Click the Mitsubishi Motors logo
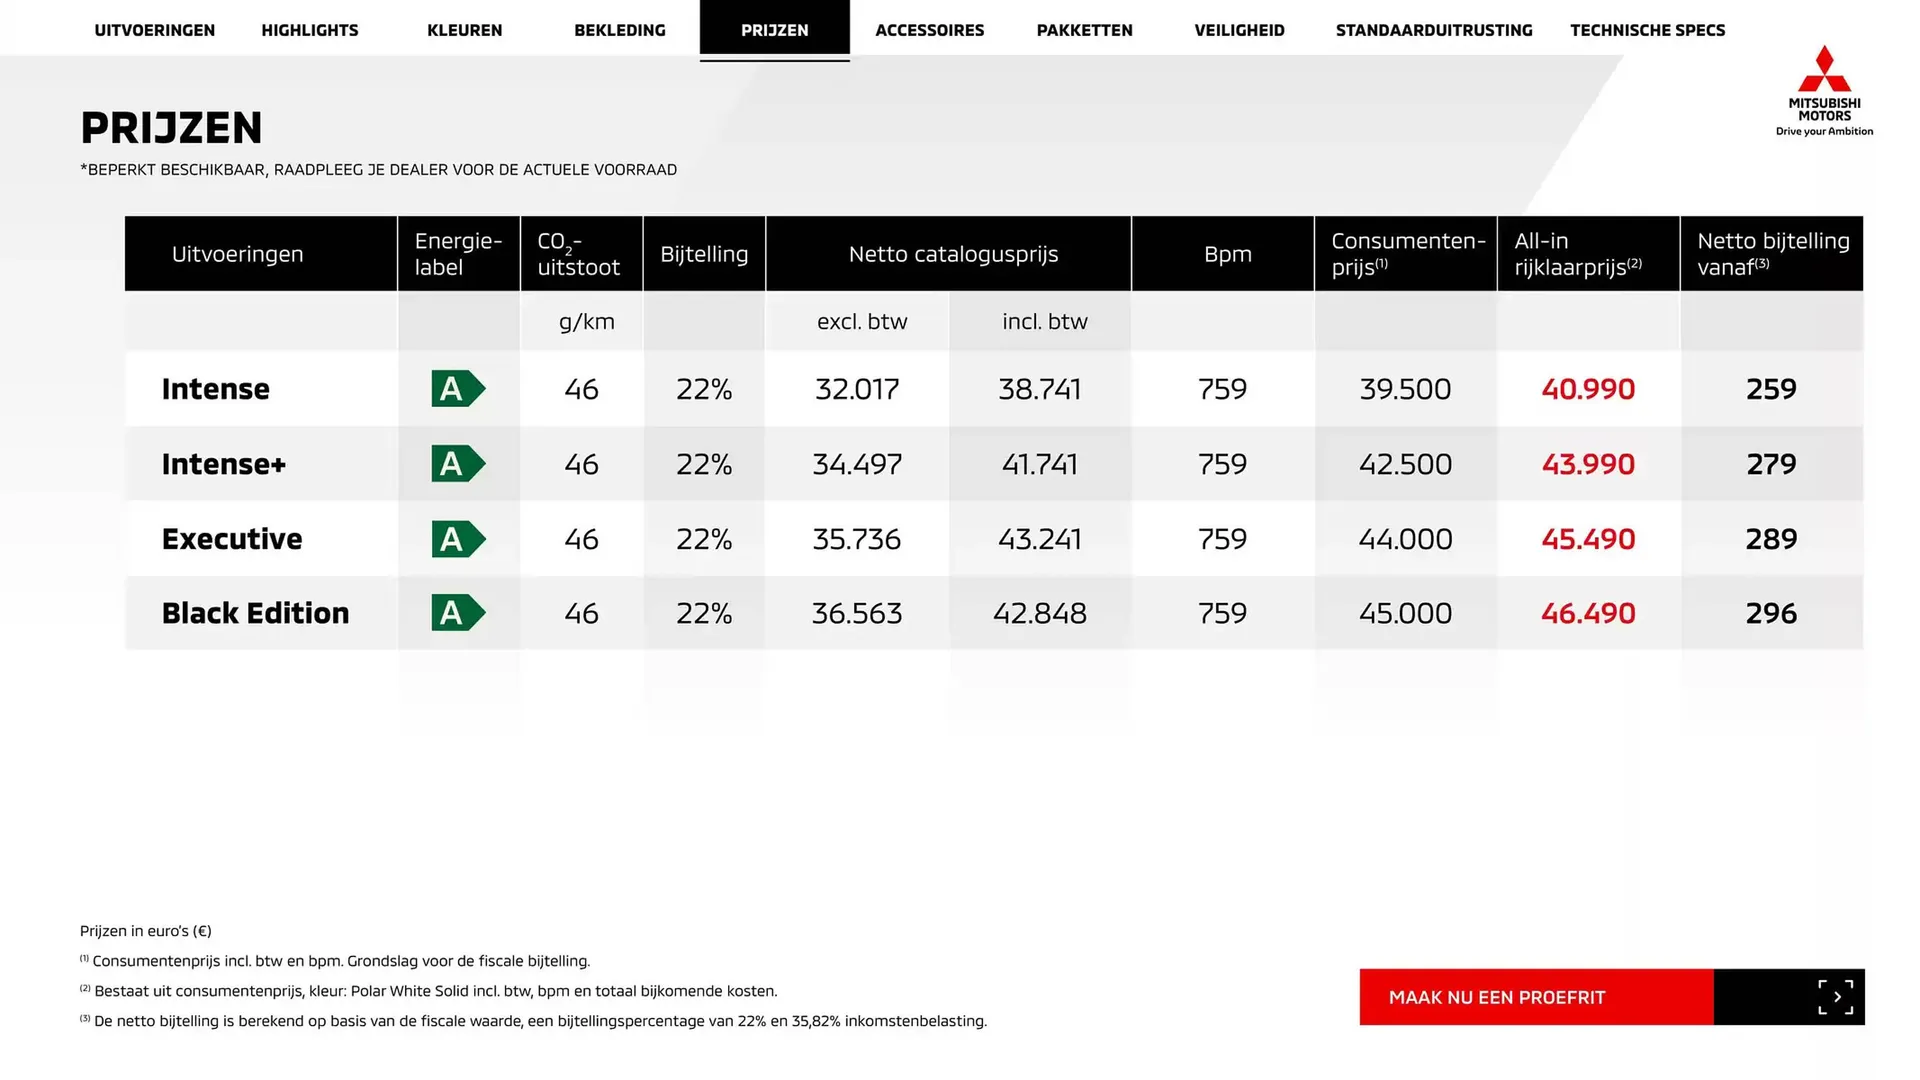 (x=1824, y=90)
